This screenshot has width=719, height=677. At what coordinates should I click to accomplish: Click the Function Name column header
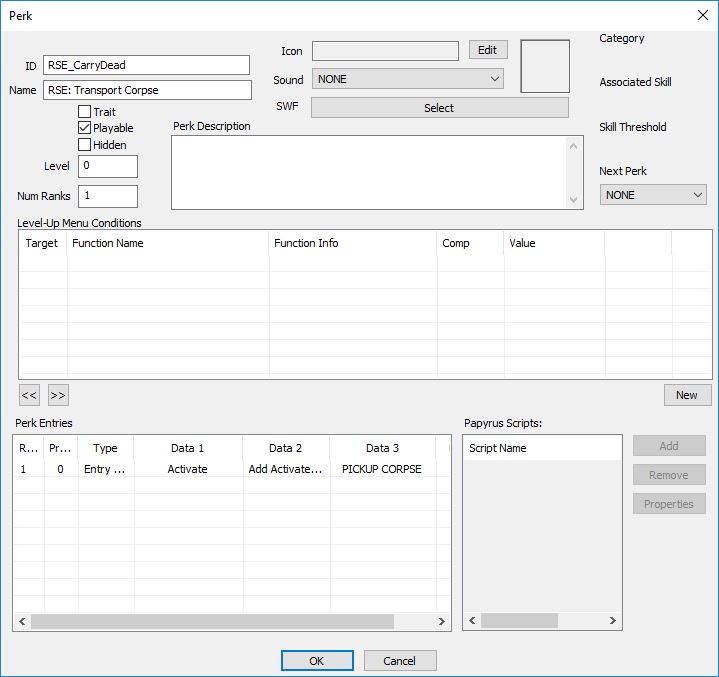pyautogui.click(x=168, y=243)
